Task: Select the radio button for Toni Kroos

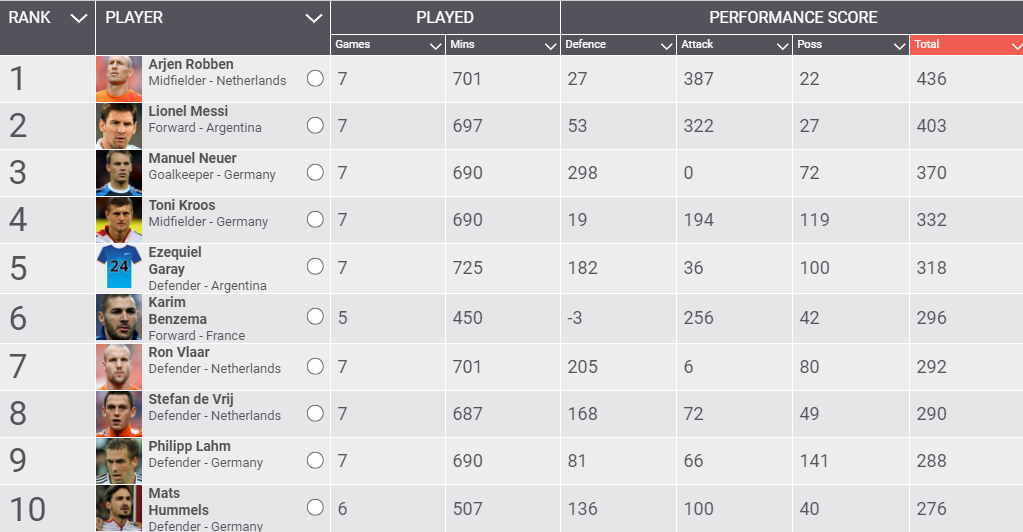Action: click(315, 220)
